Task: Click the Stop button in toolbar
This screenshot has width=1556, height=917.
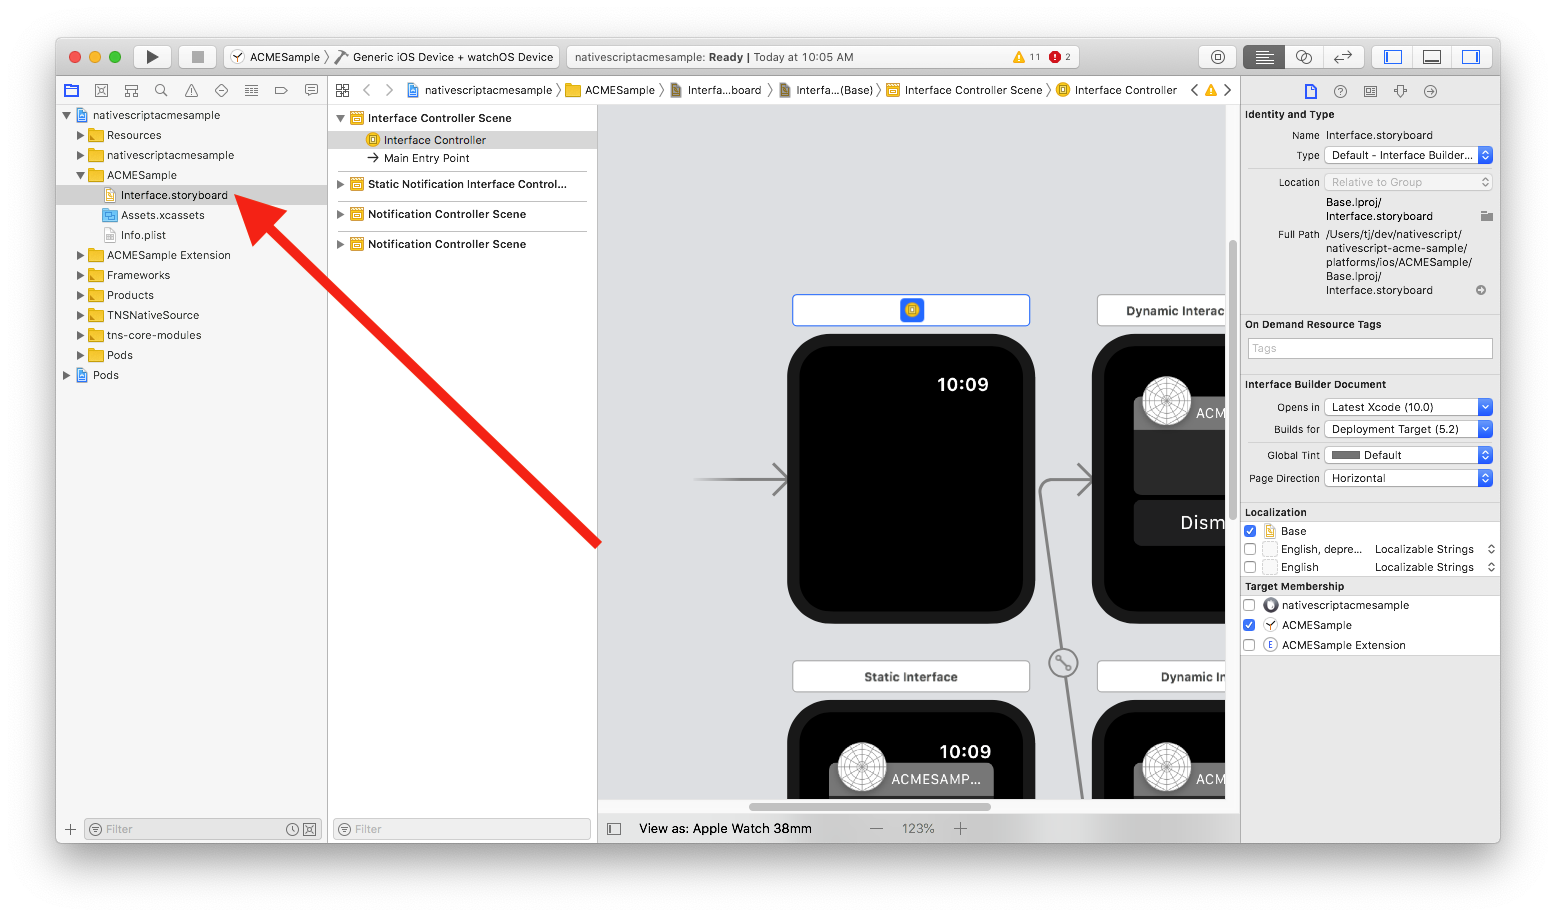Action: point(197,57)
